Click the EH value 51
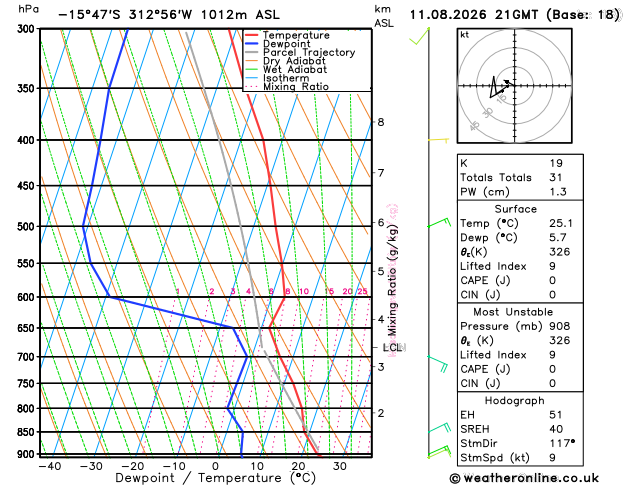Image resolution: width=629 pixels, height=486 pixels. [556, 415]
